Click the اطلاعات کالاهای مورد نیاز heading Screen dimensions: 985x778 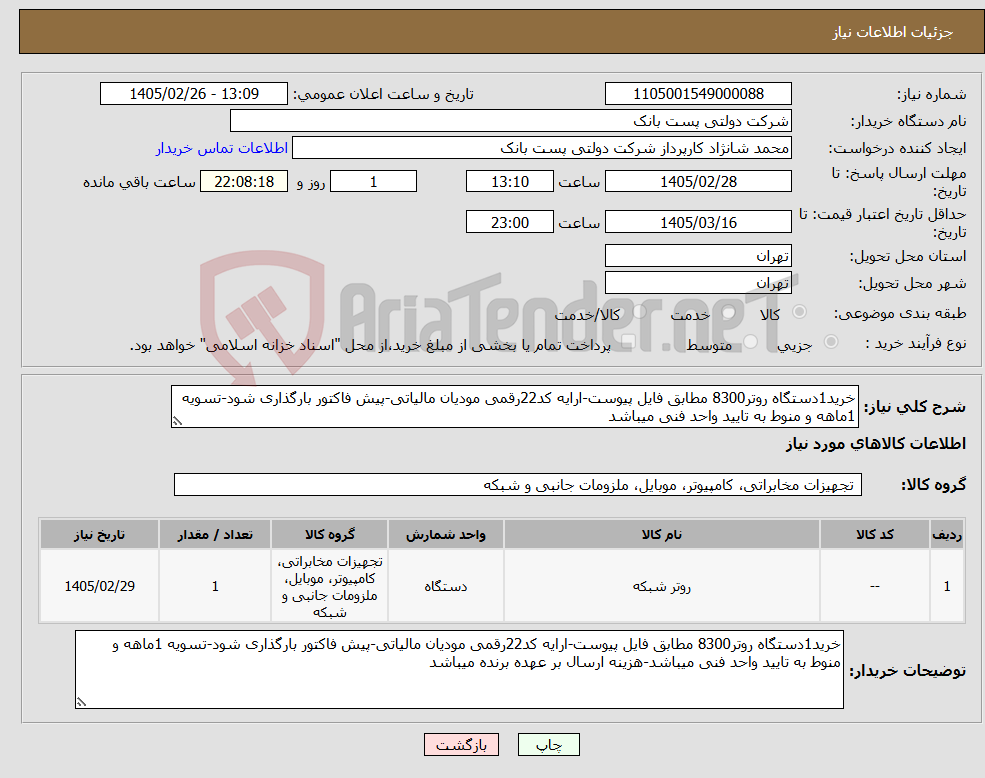876,444
